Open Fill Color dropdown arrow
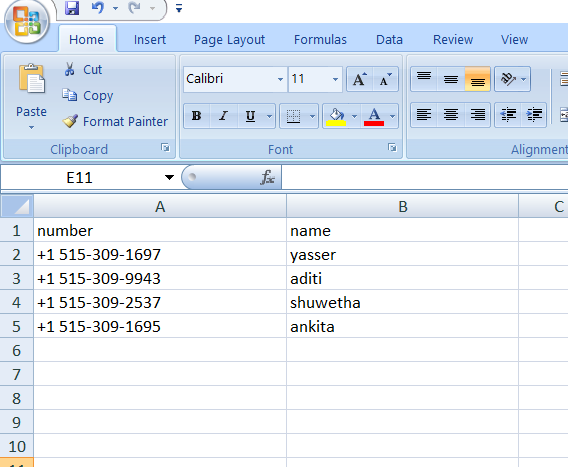 355,116
